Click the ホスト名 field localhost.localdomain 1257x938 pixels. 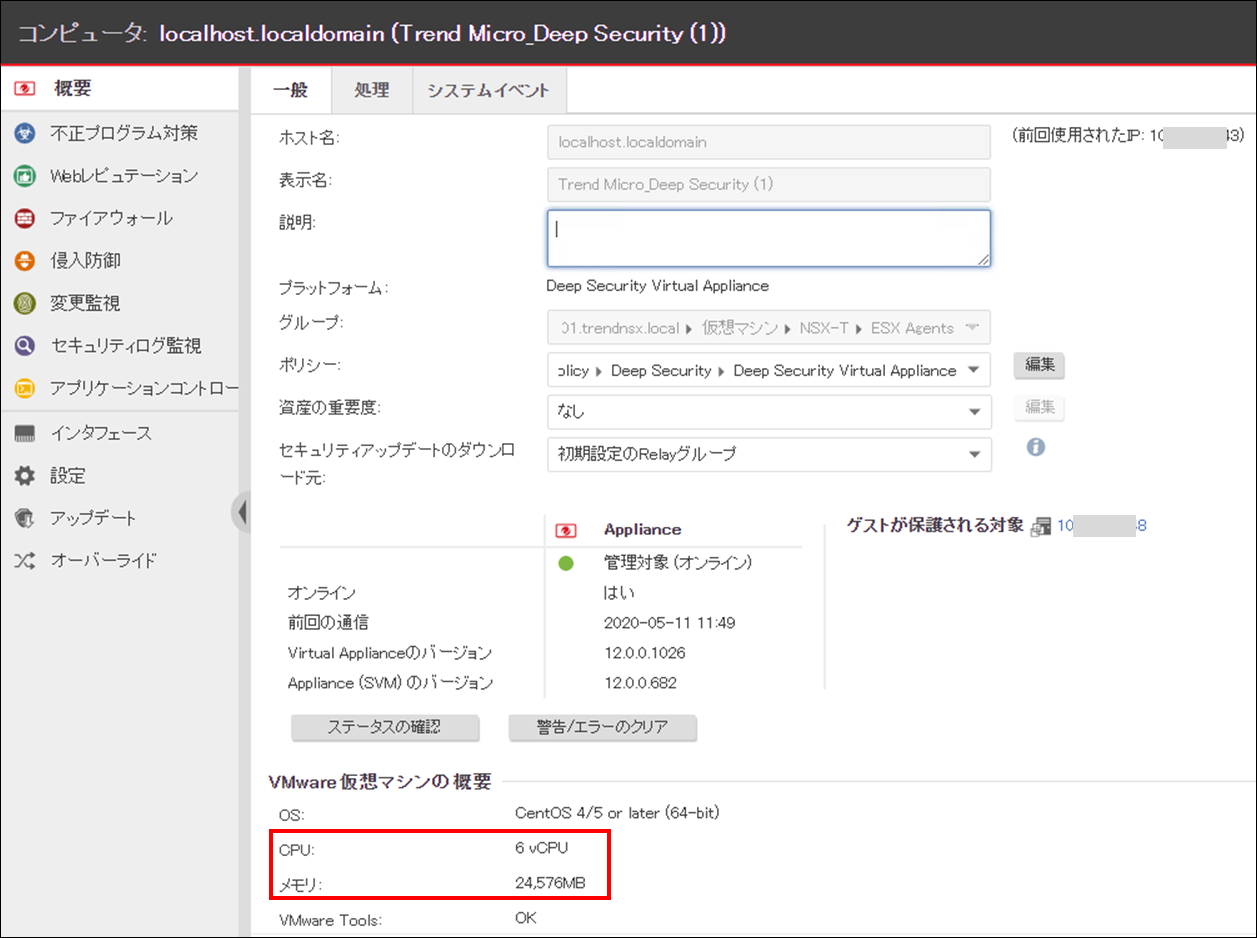(x=769, y=143)
